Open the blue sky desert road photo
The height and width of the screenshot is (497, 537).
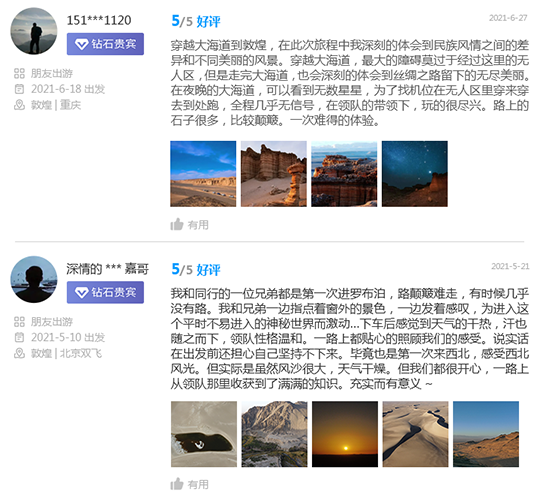(x=203, y=174)
